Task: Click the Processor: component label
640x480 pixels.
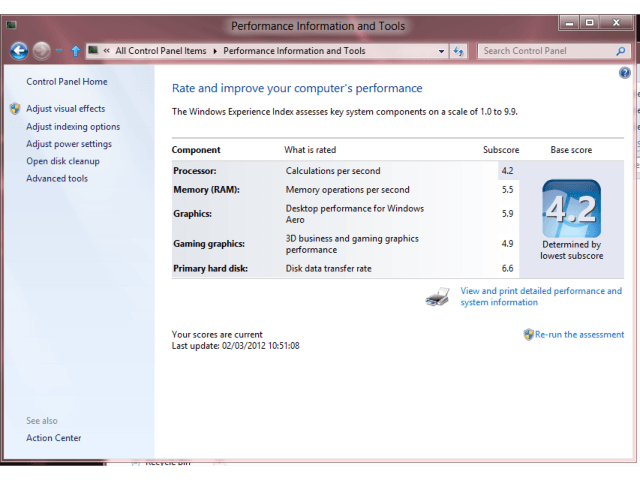Action: (195, 171)
